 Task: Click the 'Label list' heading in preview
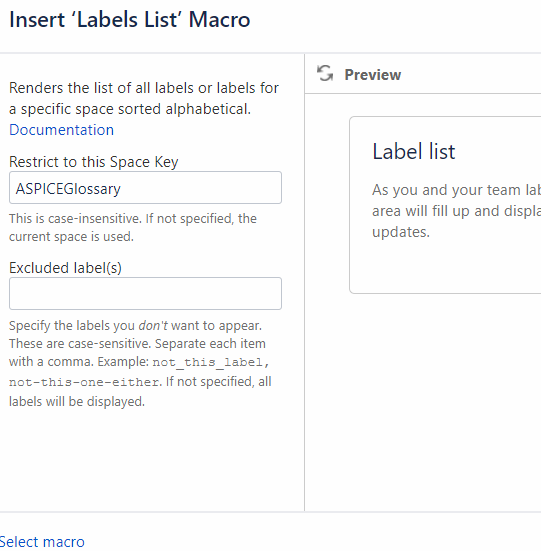[x=413, y=151]
